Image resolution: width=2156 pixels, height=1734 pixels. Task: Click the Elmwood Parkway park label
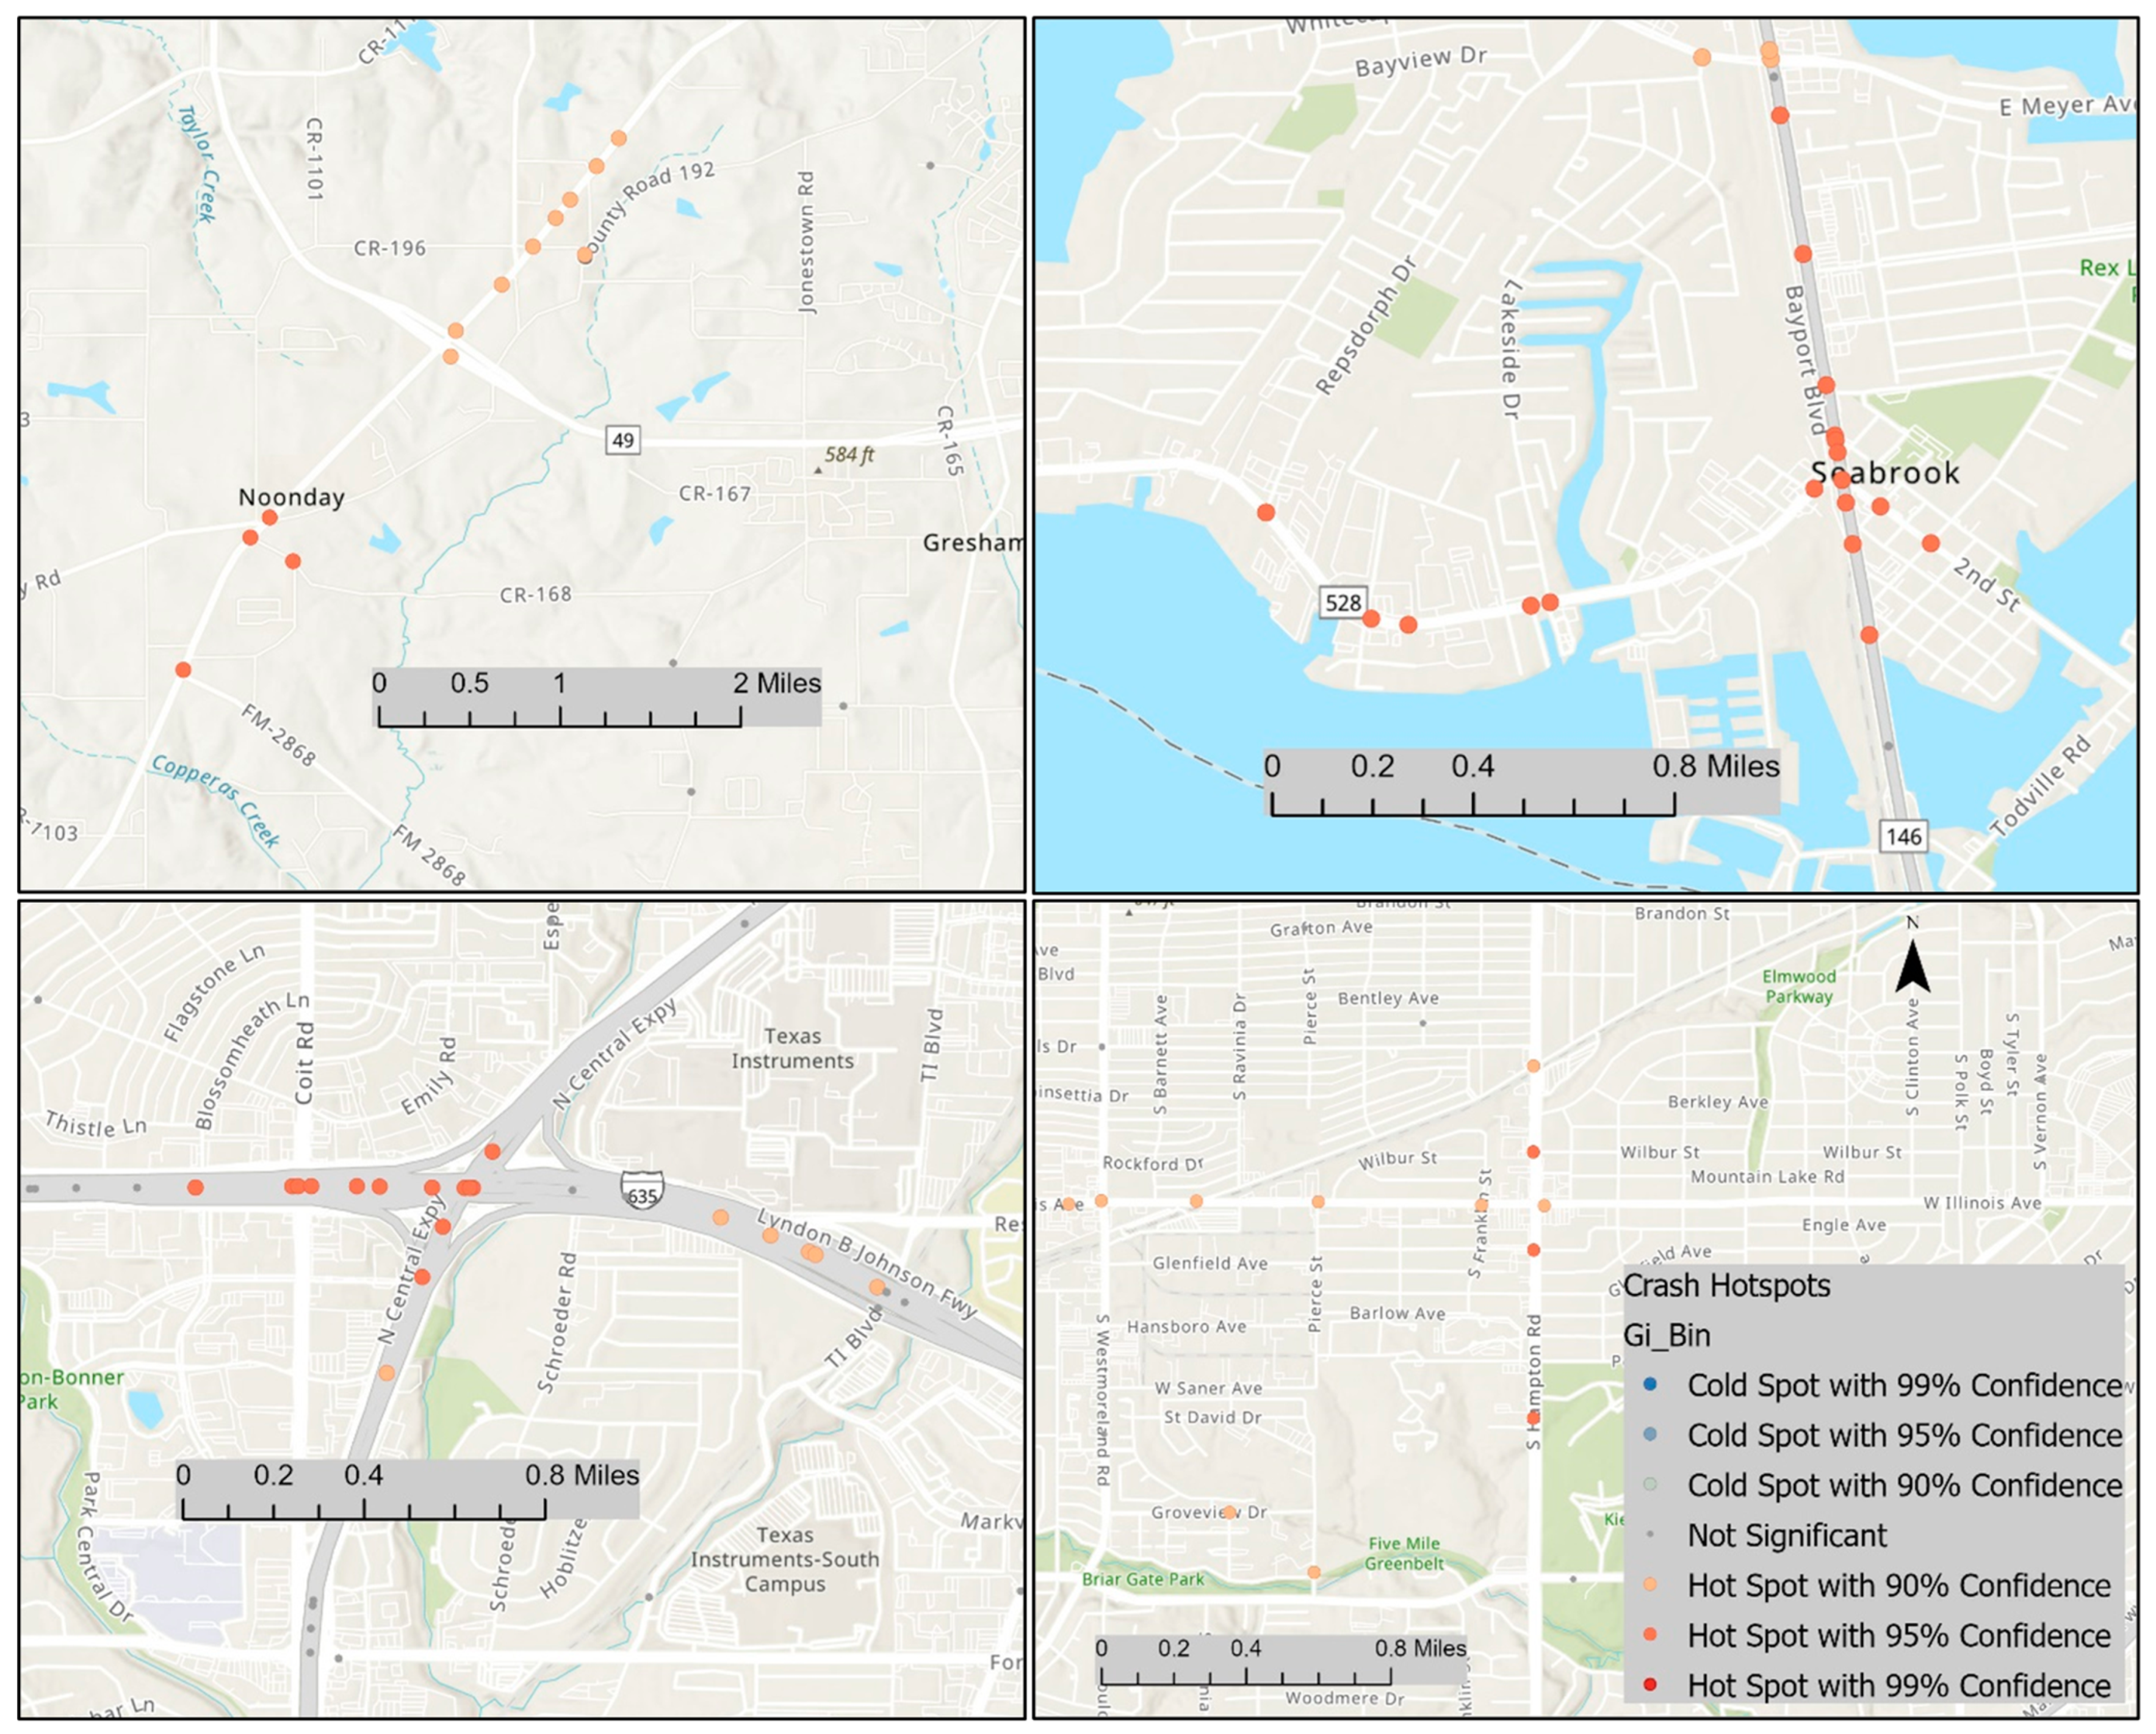pyautogui.click(x=1798, y=986)
